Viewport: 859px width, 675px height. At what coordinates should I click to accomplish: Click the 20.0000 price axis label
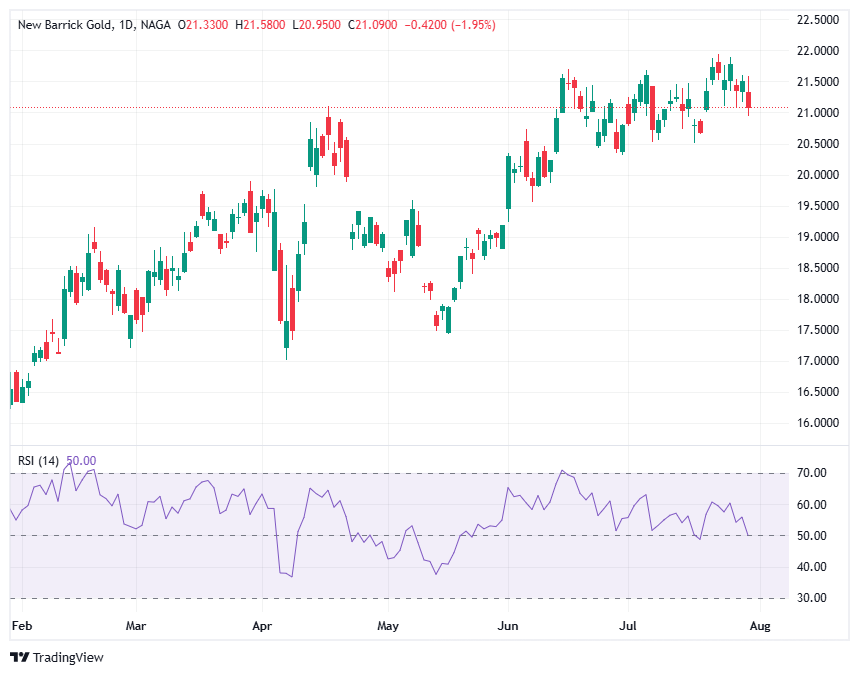pos(817,175)
